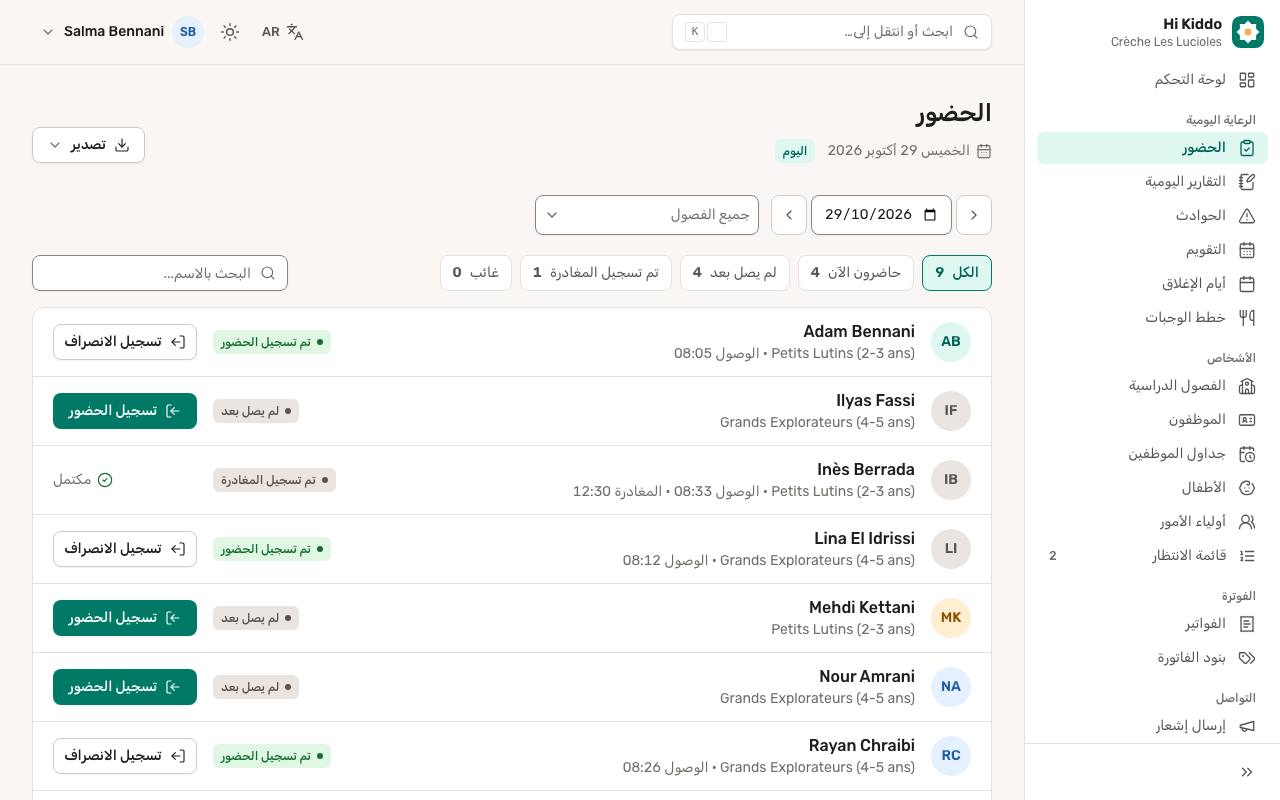
Task: Open the جميع الفصول classroom selector
Action: point(647,215)
